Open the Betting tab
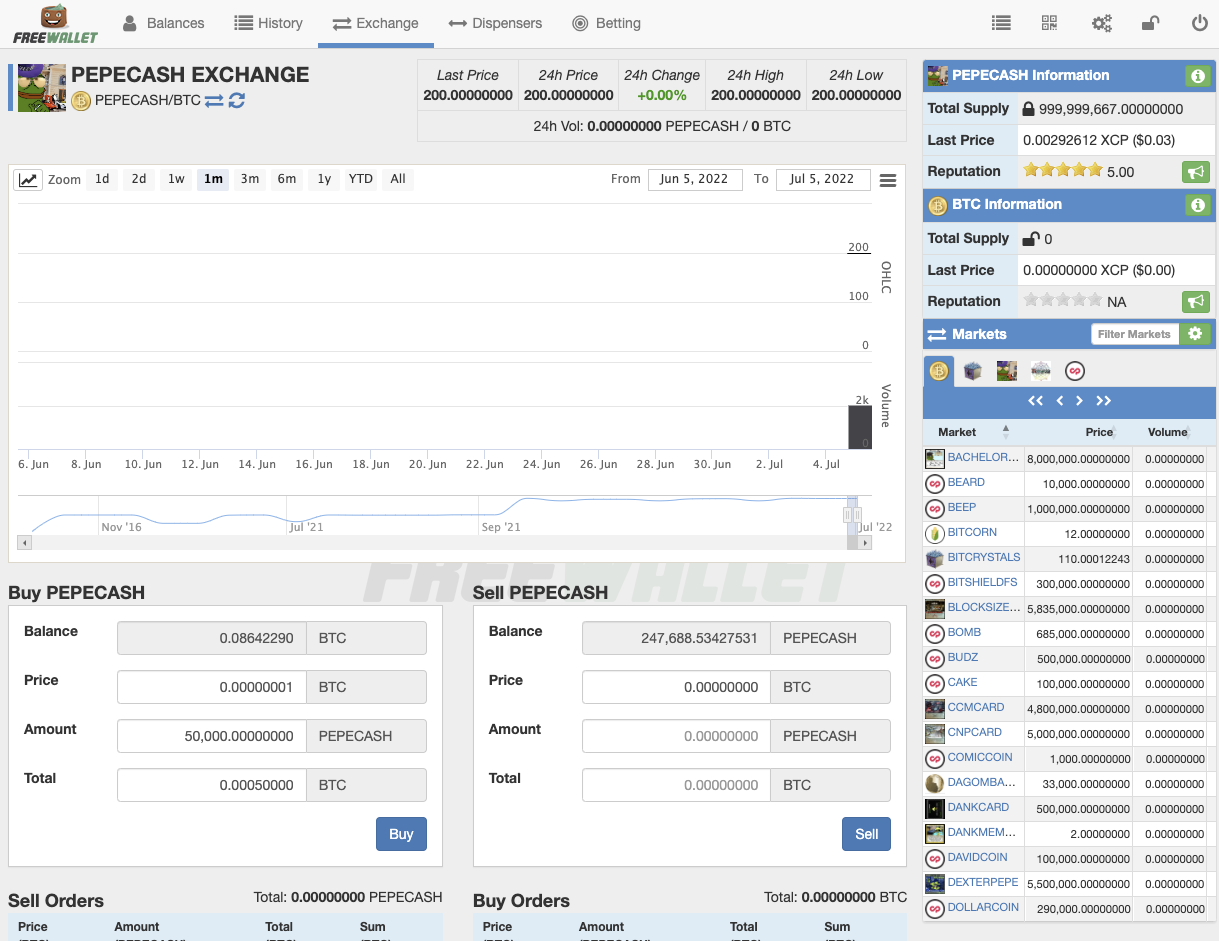Screen dimensions: 1219x941 pos(606,23)
